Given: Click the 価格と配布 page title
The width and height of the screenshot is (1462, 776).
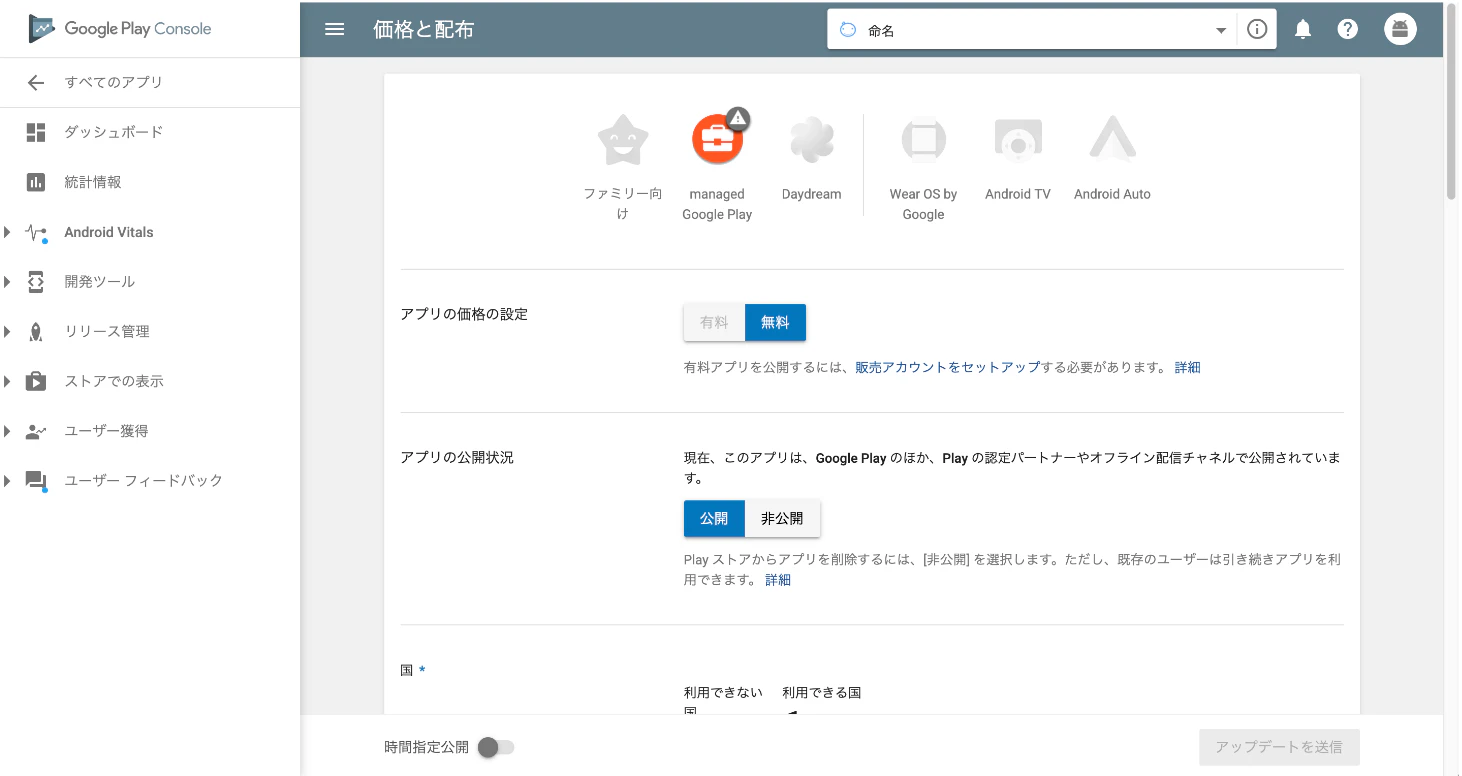Looking at the screenshot, I should pos(423,30).
